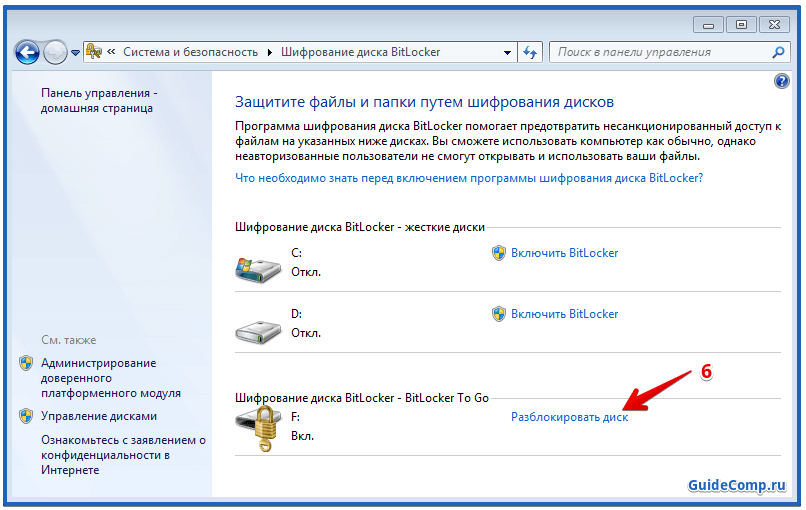Viewport: 806px width, 510px height.
Task: Click the search magnifier icon
Action: tap(779, 52)
